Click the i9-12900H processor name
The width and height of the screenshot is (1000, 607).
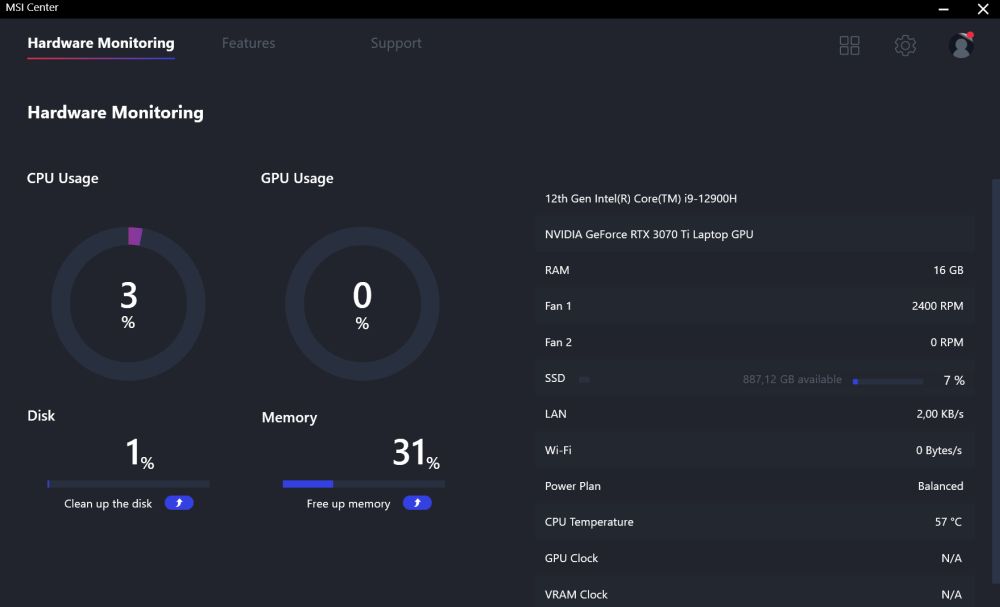pyautogui.click(x=640, y=198)
